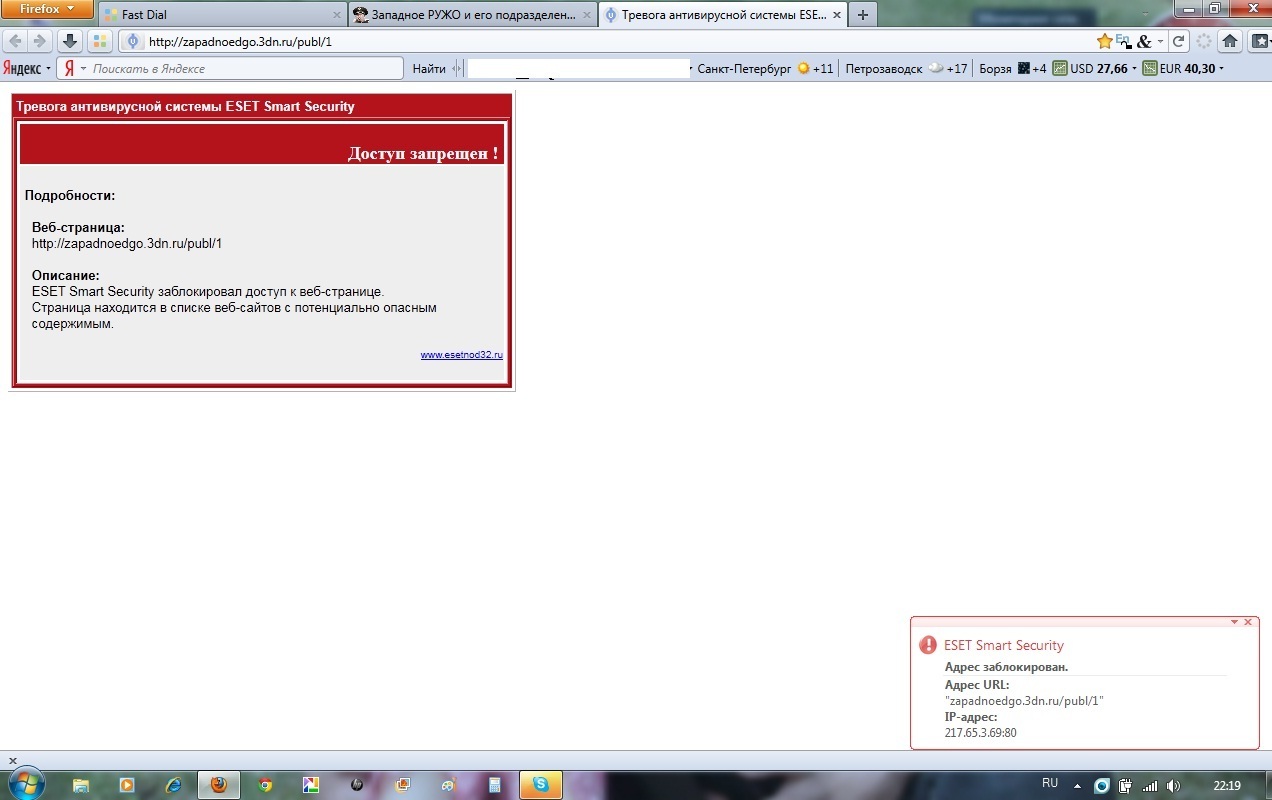
Task: Open the HP icon in the taskbar
Action: coord(357,785)
